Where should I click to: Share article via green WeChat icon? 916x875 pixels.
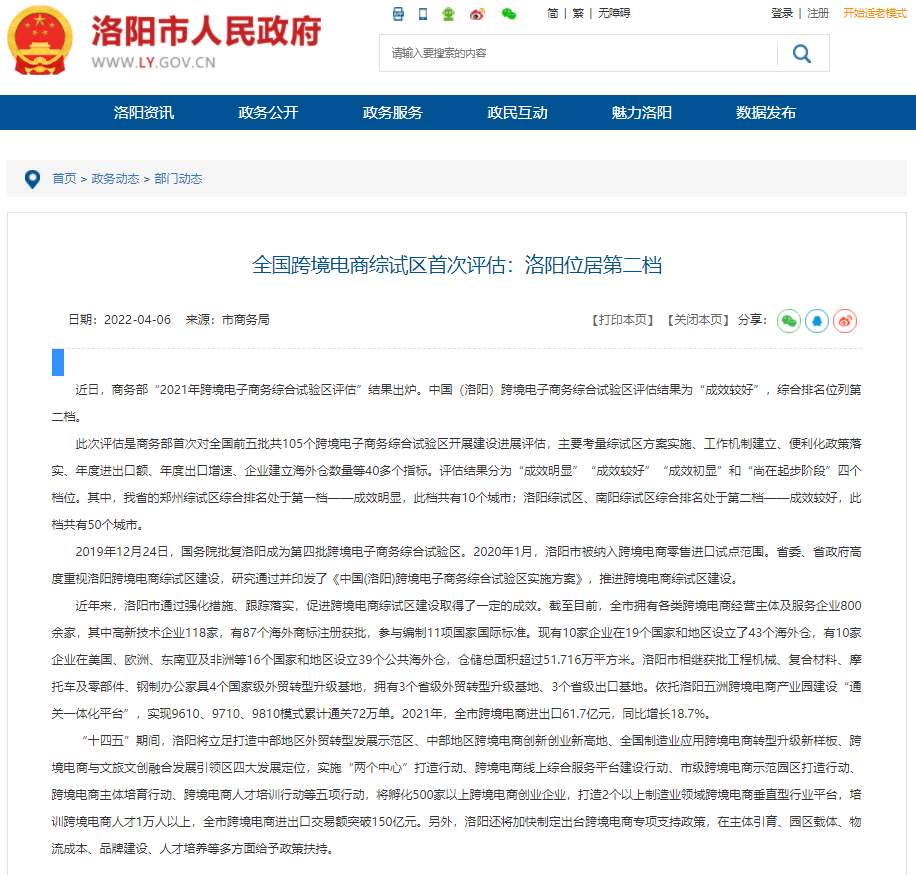789,321
